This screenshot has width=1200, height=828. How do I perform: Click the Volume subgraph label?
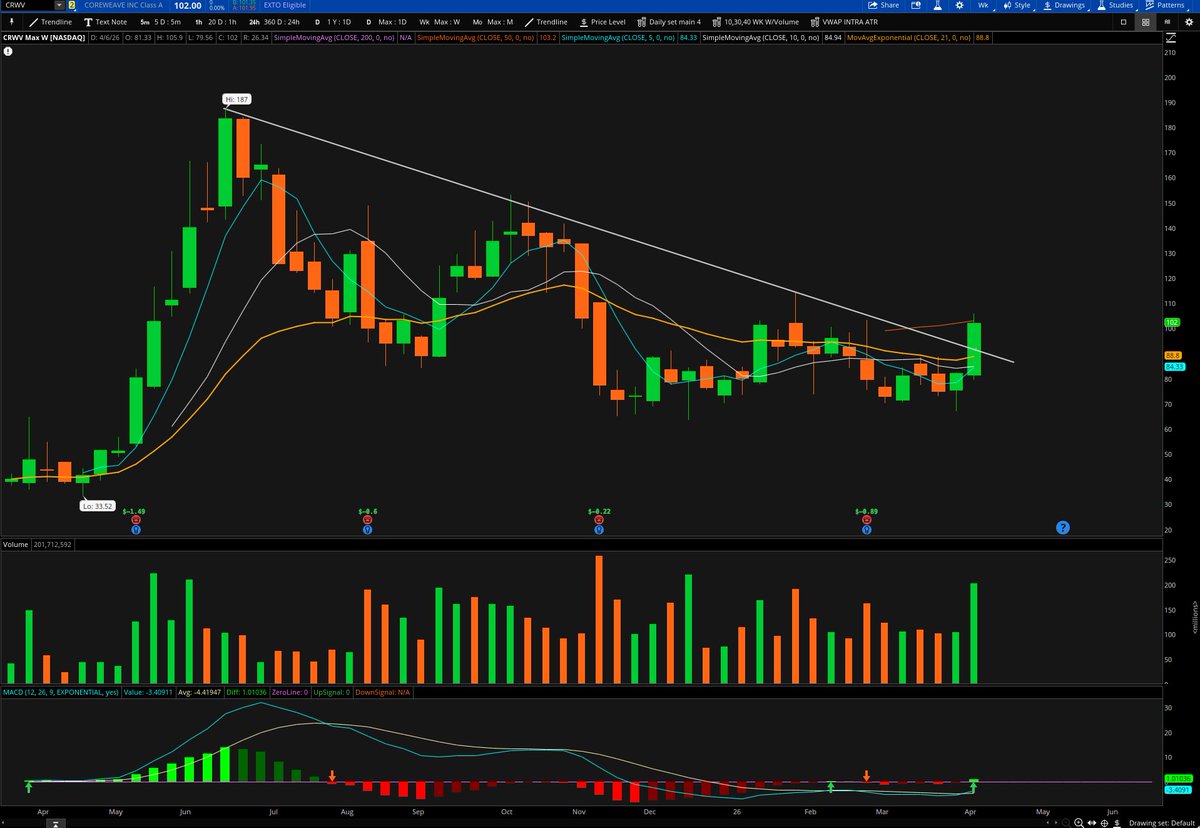[x=16, y=545]
